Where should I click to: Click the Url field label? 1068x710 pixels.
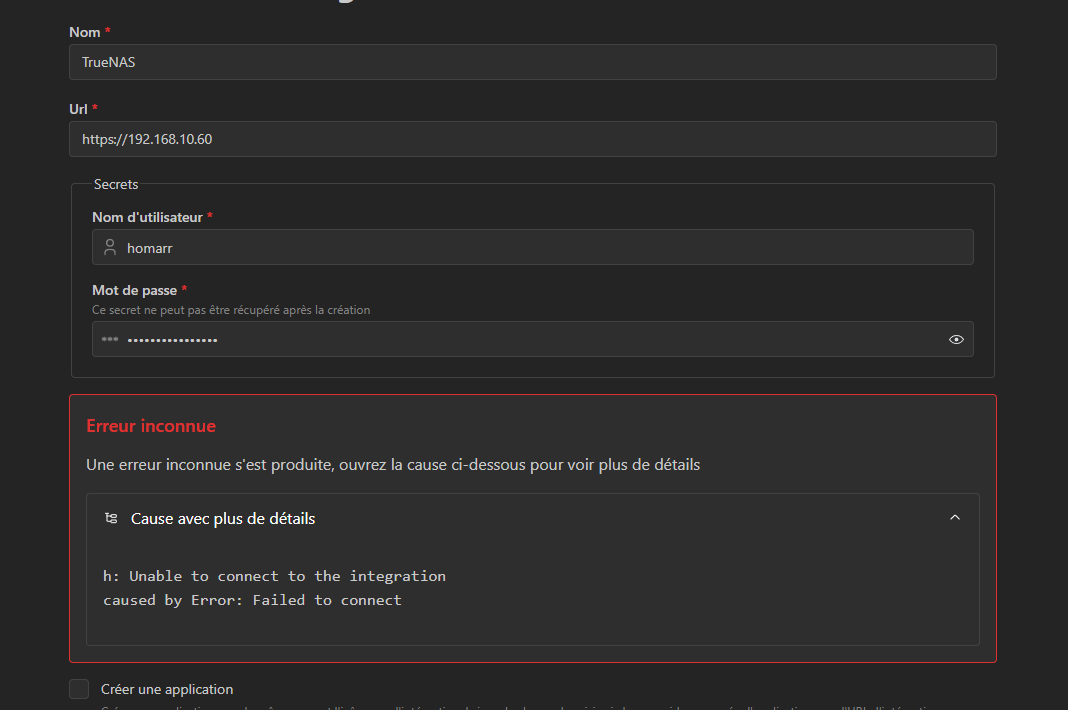click(x=78, y=109)
